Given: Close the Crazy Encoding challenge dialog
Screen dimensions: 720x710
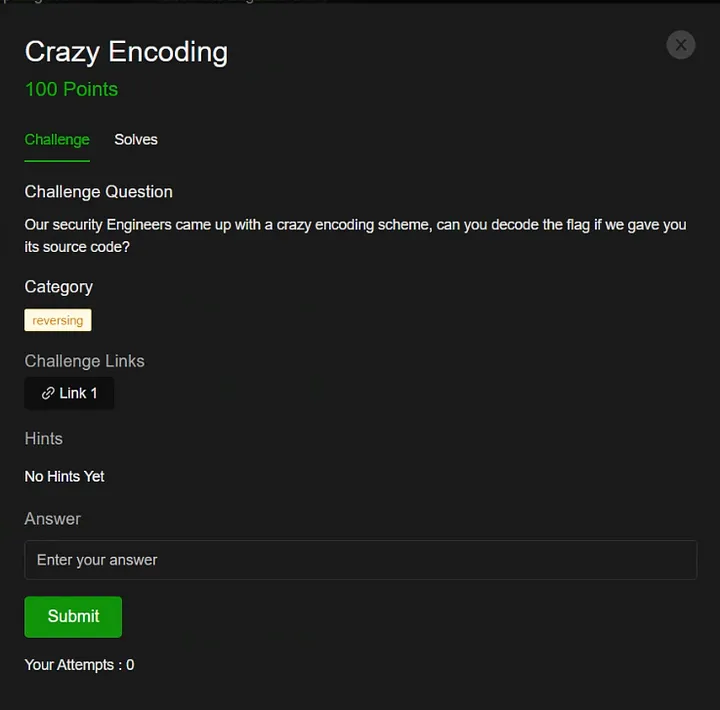Looking at the screenshot, I should point(680,45).
